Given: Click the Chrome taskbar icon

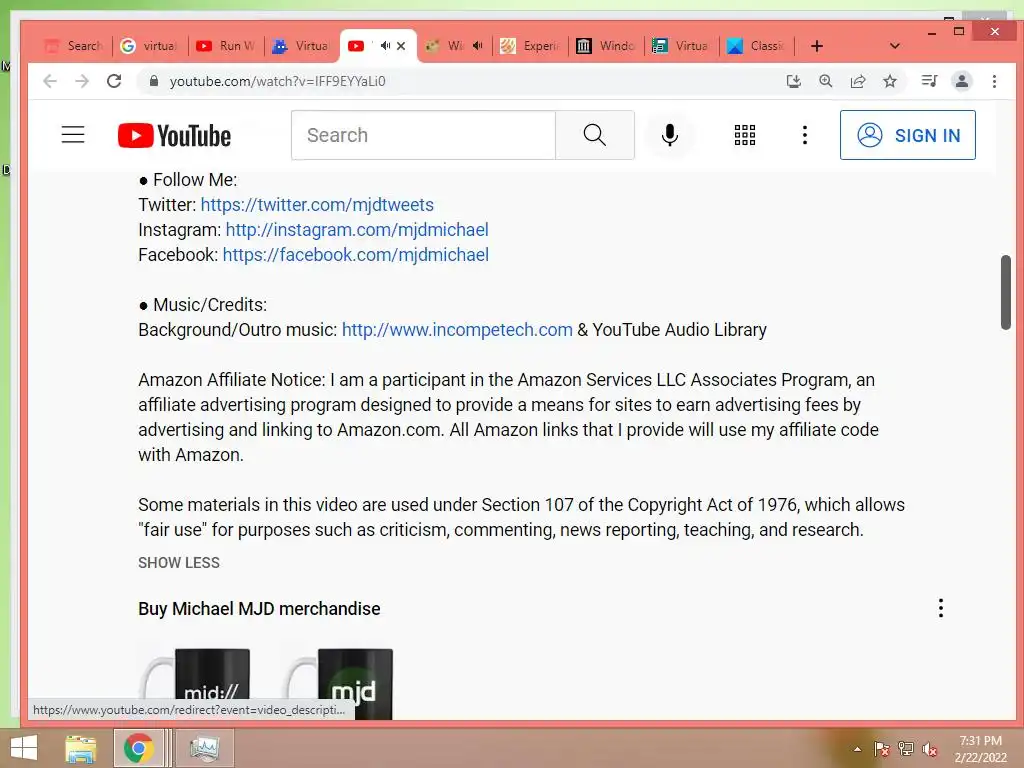Looking at the screenshot, I should [138, 748].
